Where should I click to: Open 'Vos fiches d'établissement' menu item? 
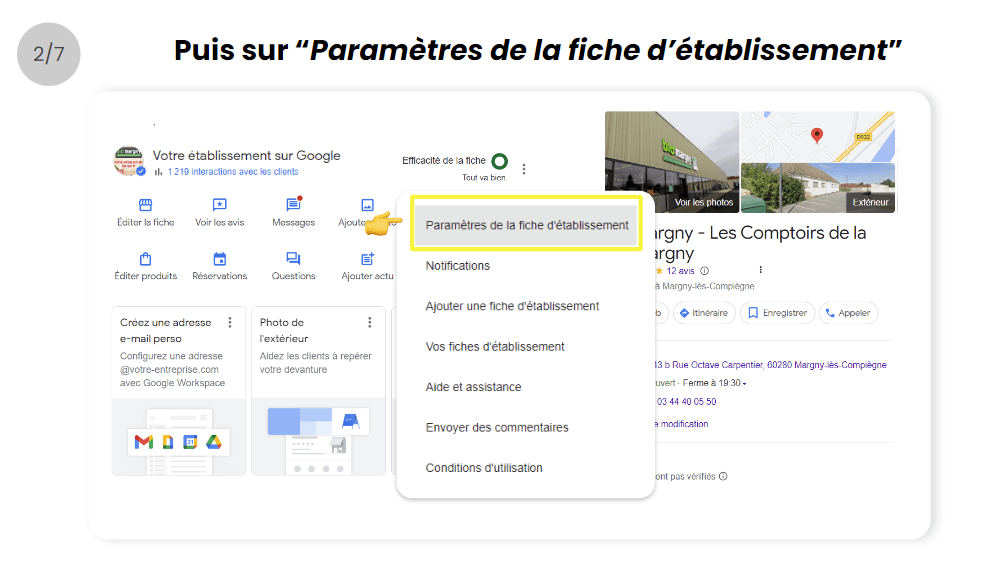(495, 347)
